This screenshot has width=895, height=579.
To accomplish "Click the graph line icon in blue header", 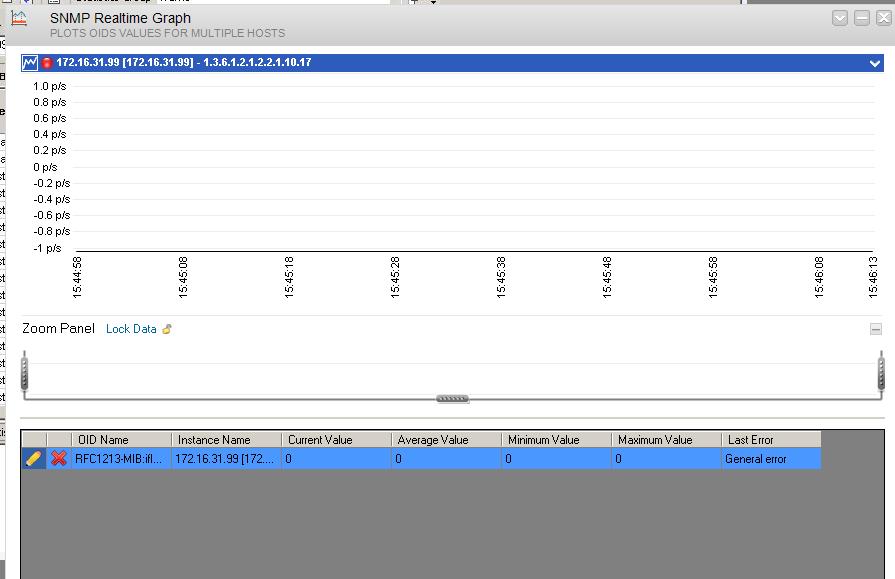I will (30, 62).
